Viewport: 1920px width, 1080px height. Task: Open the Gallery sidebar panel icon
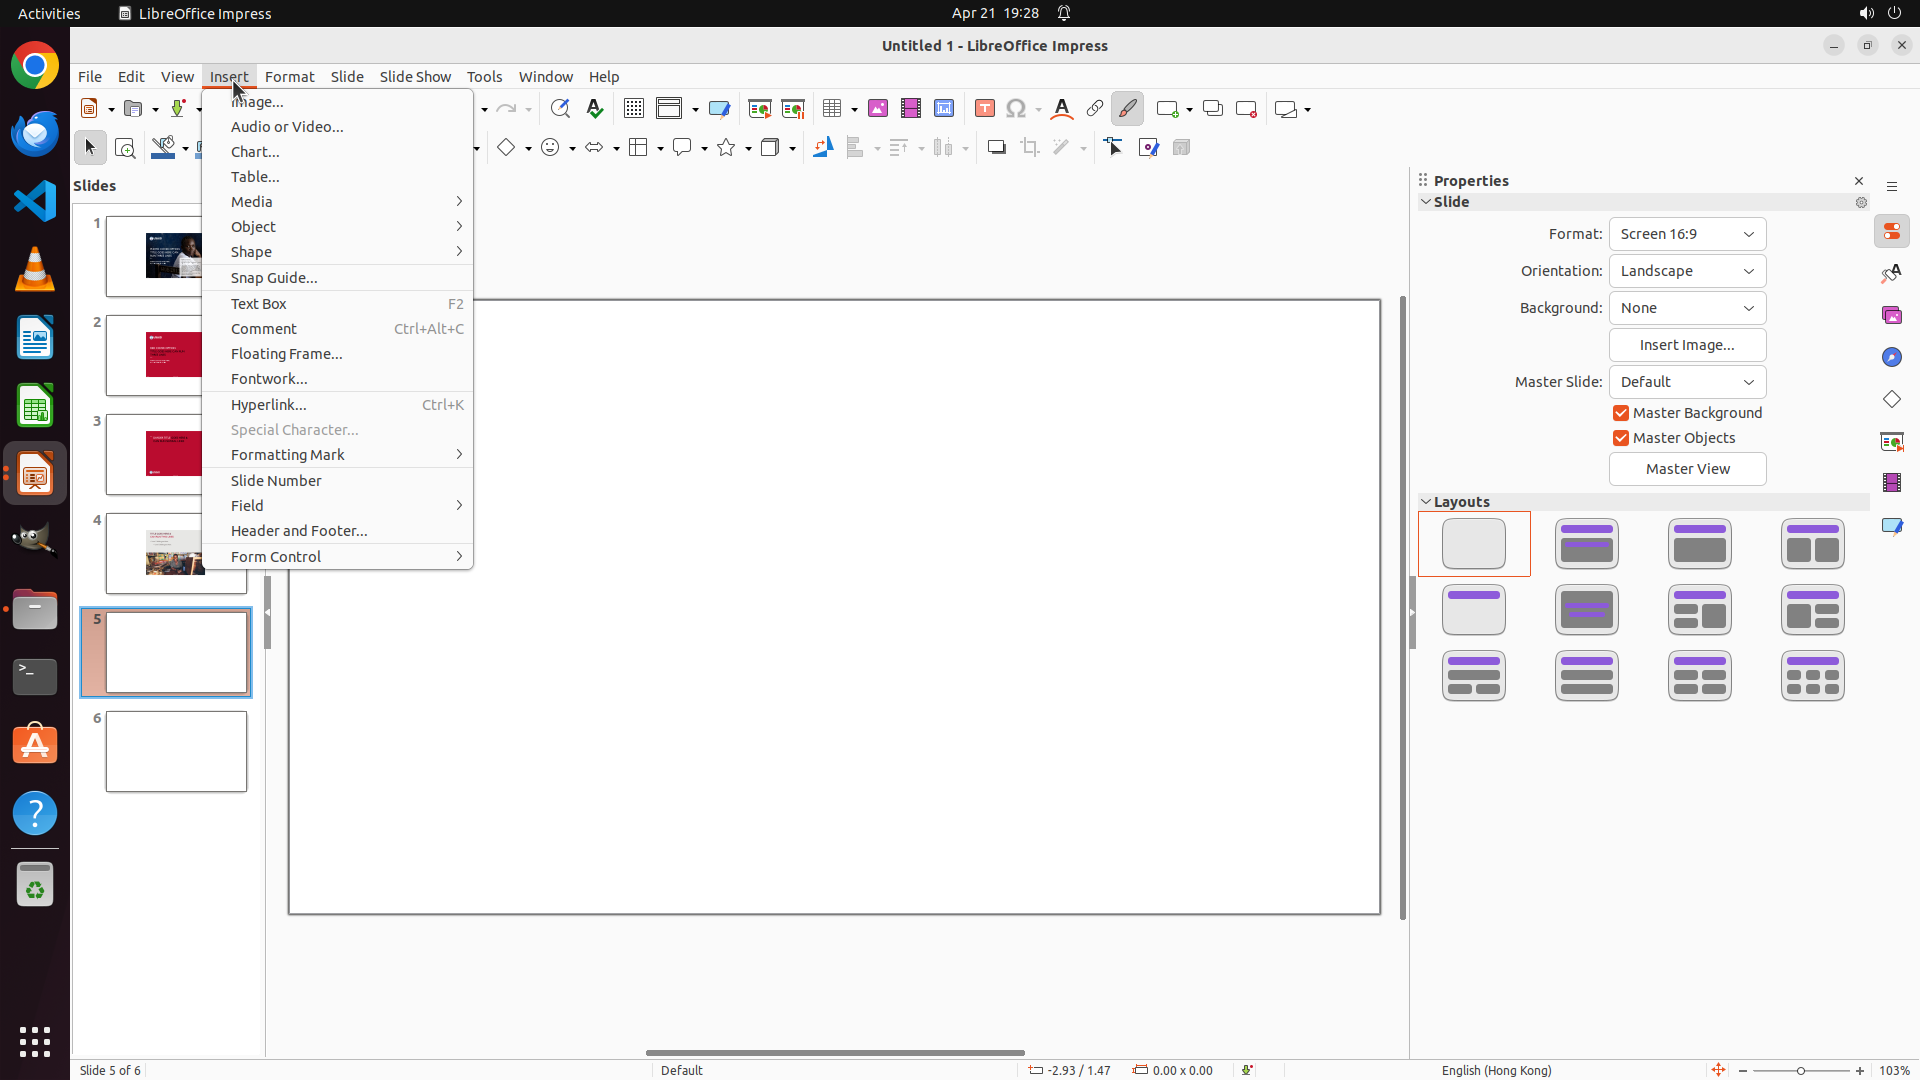pyautogui.click(x=1892, y=315)
